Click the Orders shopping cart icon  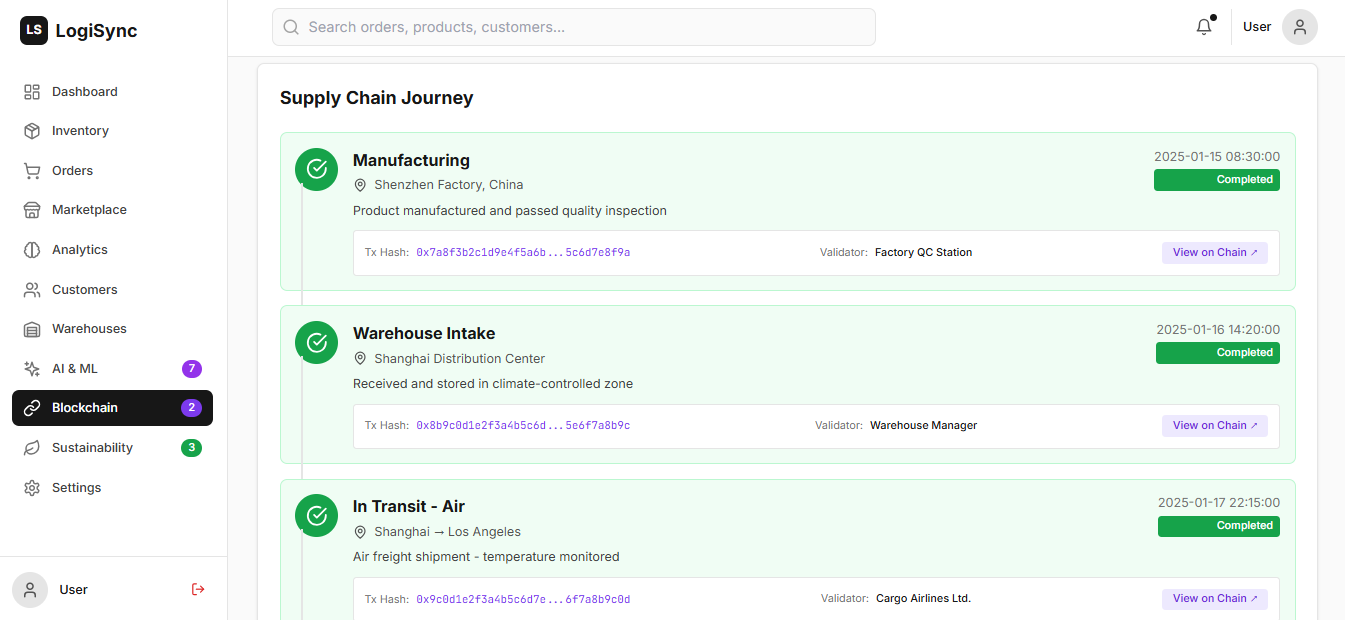[32, 171]
